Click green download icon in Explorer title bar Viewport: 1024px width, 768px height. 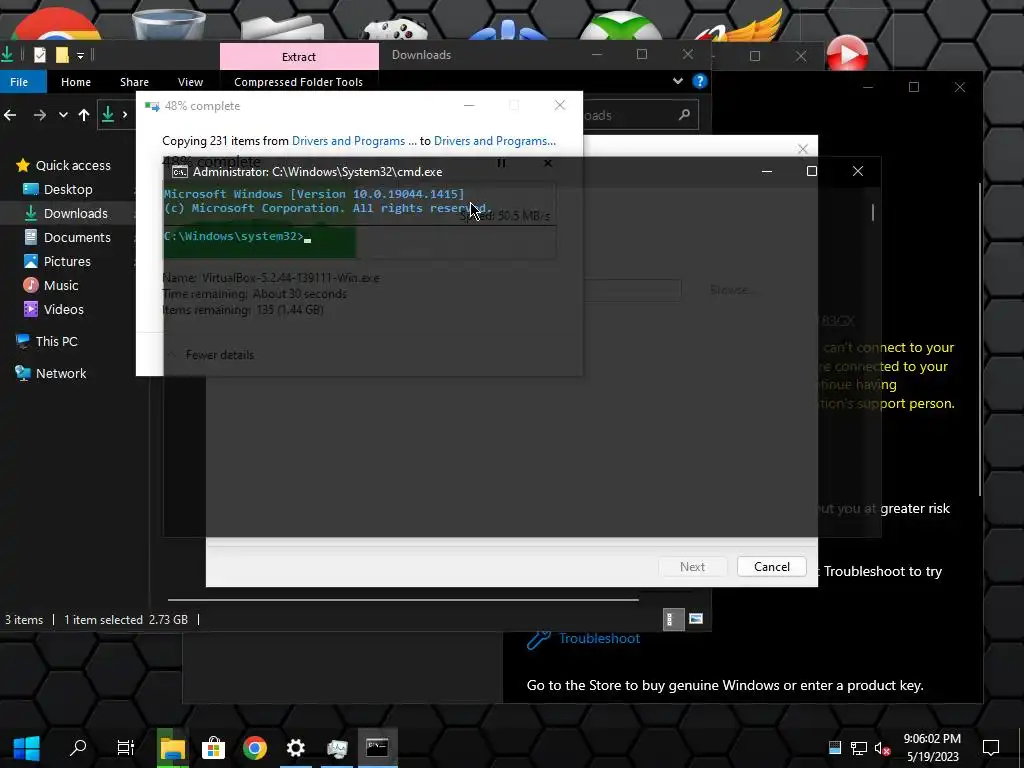pos(8,55)
